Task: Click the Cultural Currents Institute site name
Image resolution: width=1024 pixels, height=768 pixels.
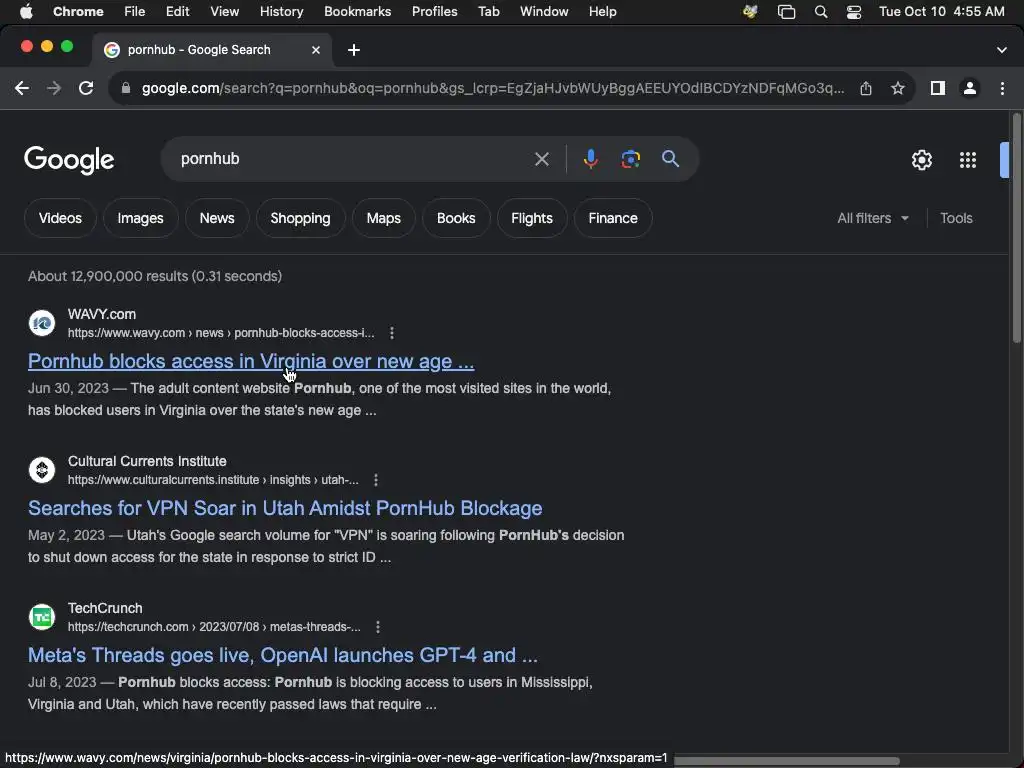Action: [x=147, y=461]
